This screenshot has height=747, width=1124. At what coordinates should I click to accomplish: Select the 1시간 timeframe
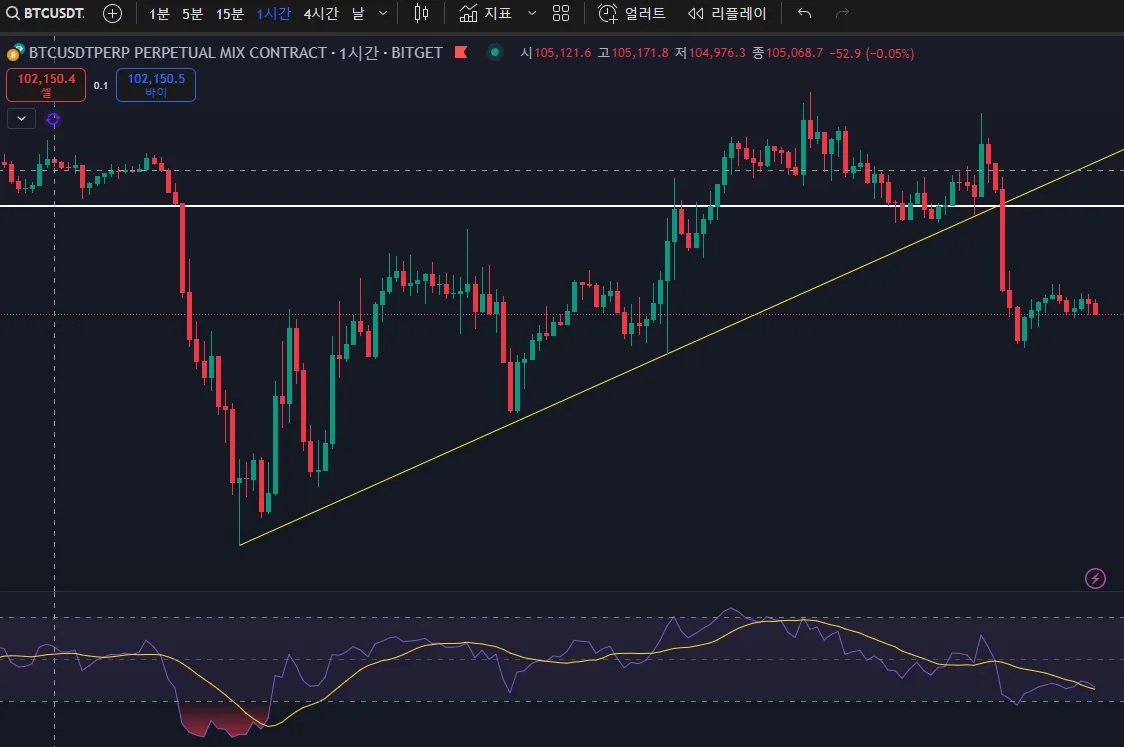[274, 14]
